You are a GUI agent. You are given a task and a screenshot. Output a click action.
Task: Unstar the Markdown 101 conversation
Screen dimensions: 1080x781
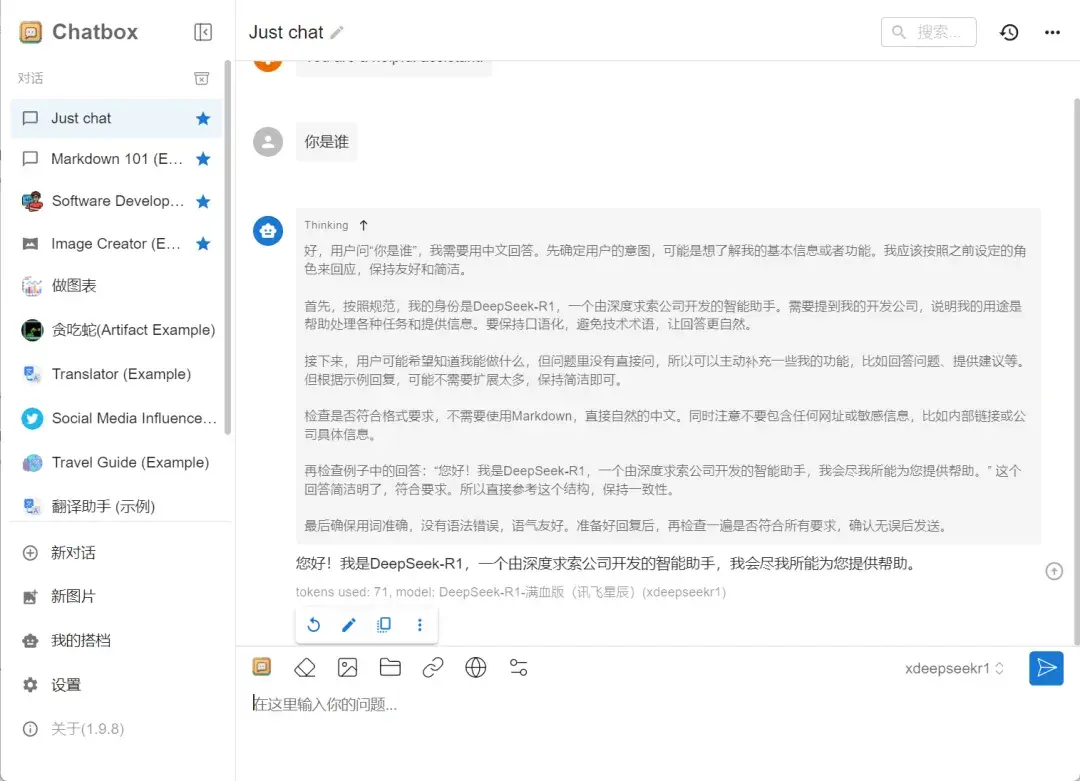point(202,159)
